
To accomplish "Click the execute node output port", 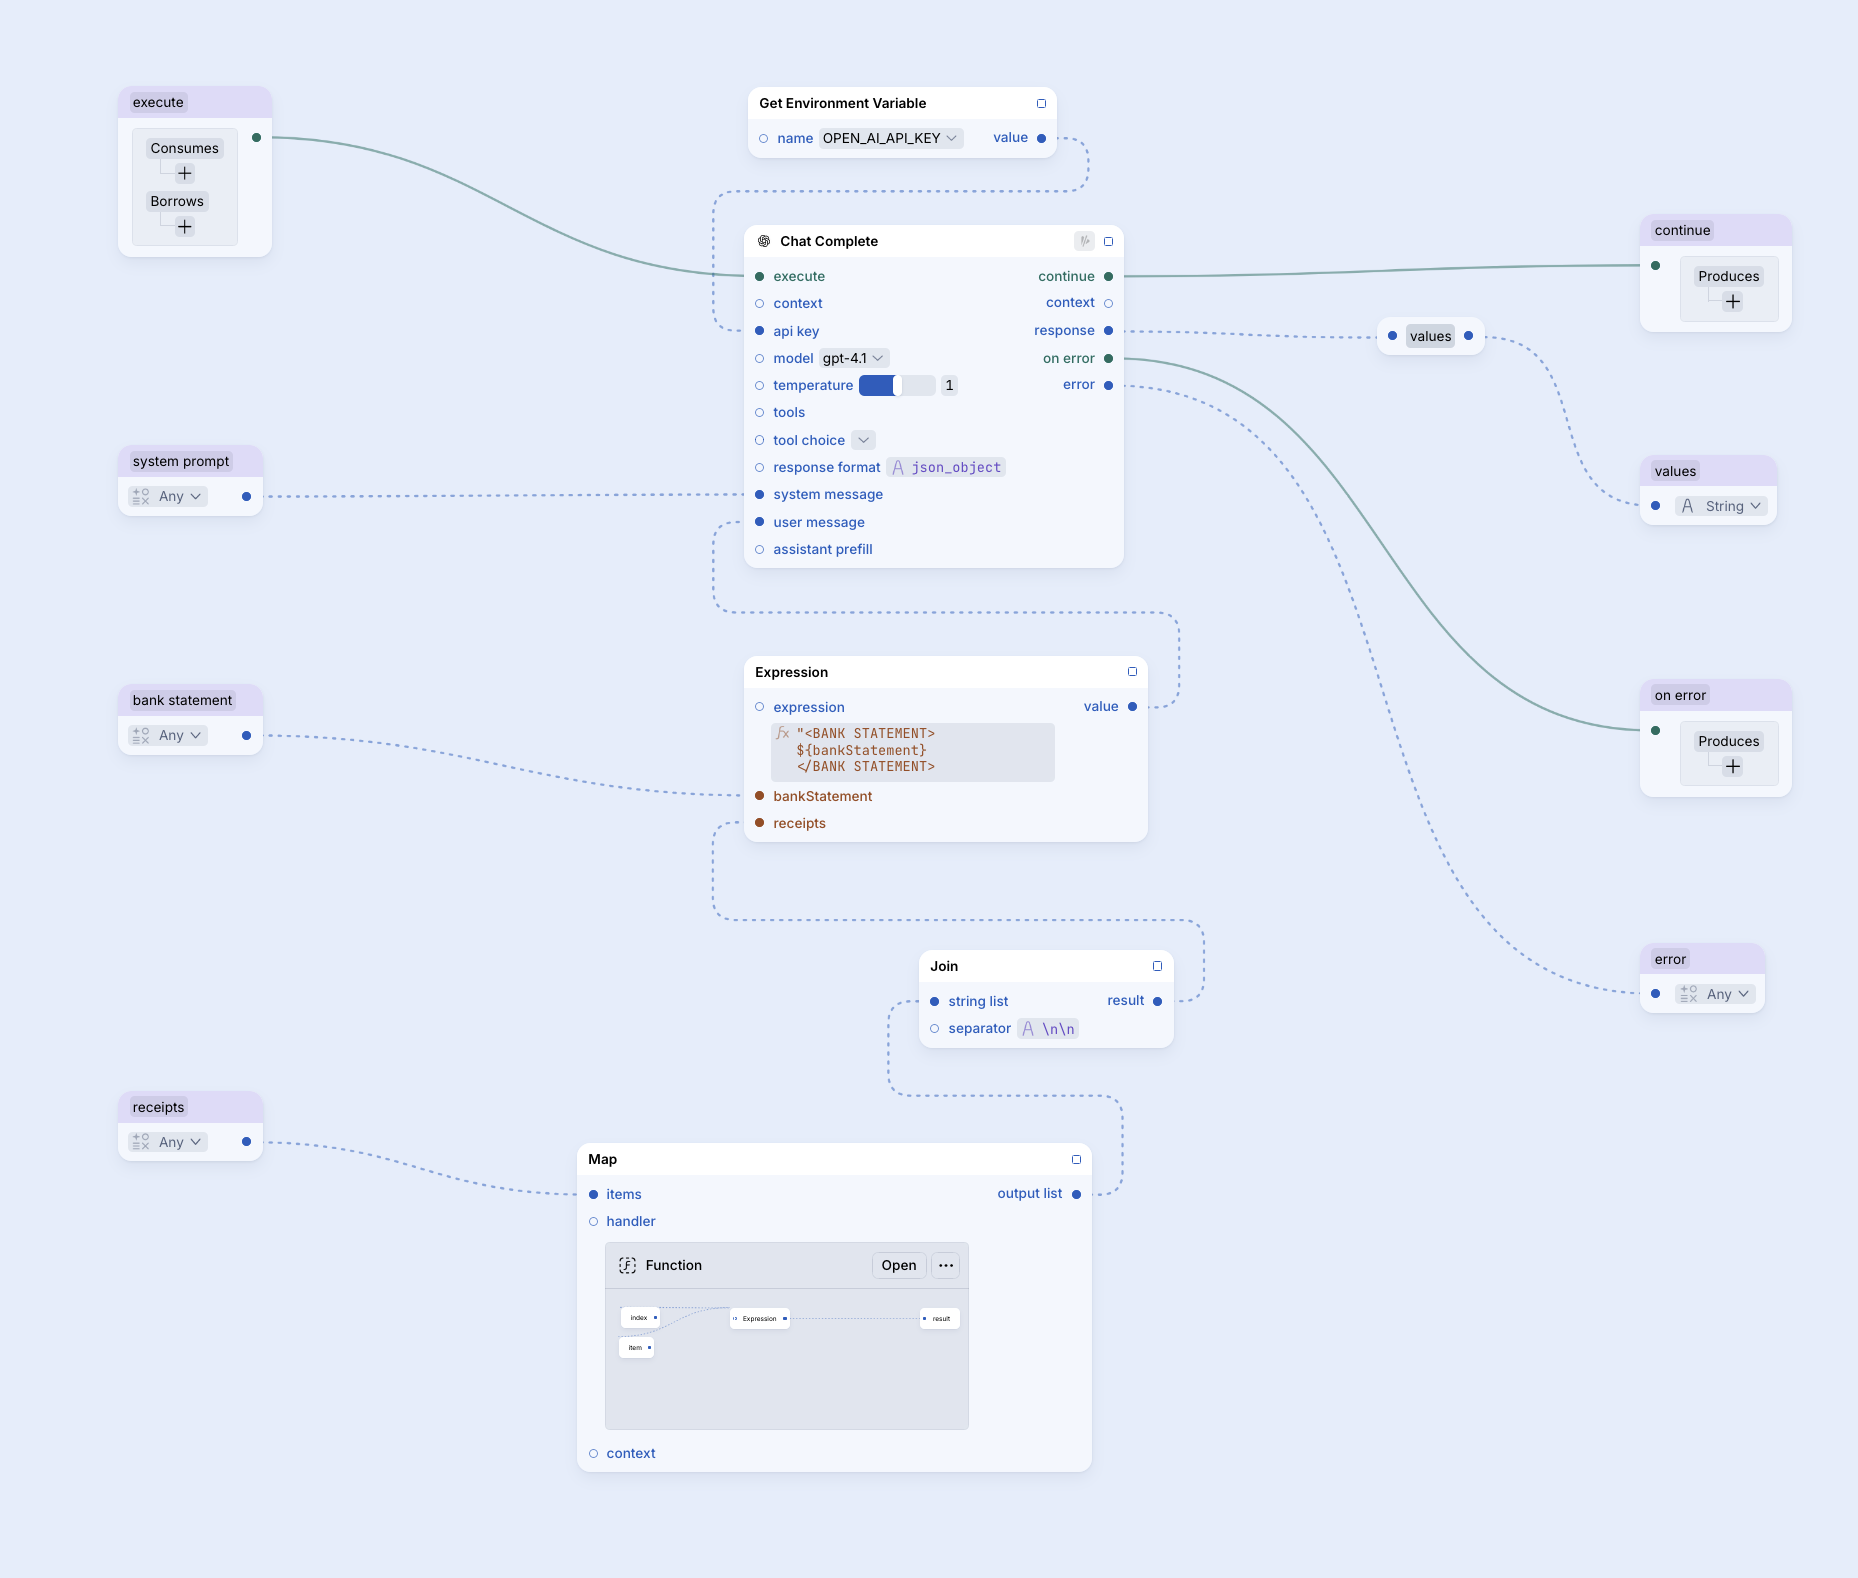I will [256, 137].
